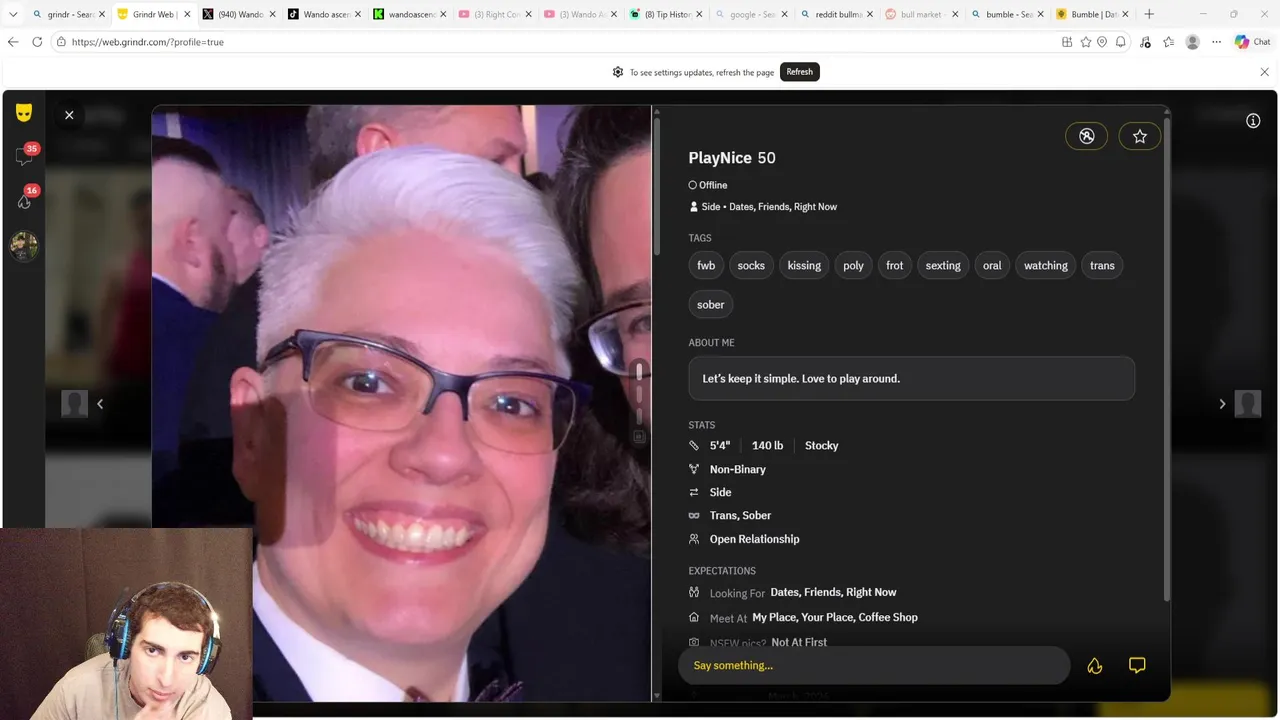The height and width of the screenshot is (720, 1280).
Task: Open location permission icon in address bar
Action: tap(1102, 42)
